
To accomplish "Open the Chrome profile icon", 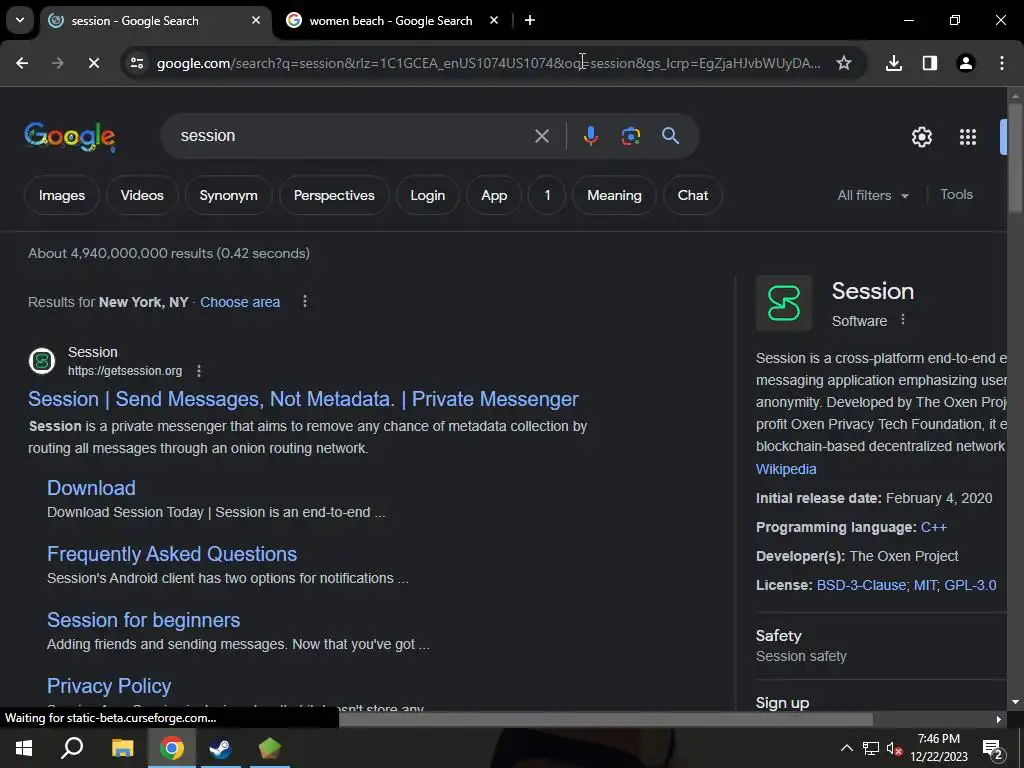I will 966,63.
